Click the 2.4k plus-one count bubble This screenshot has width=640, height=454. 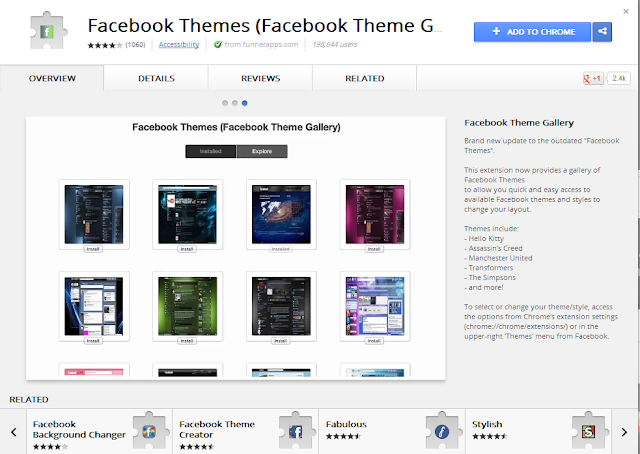619,78
